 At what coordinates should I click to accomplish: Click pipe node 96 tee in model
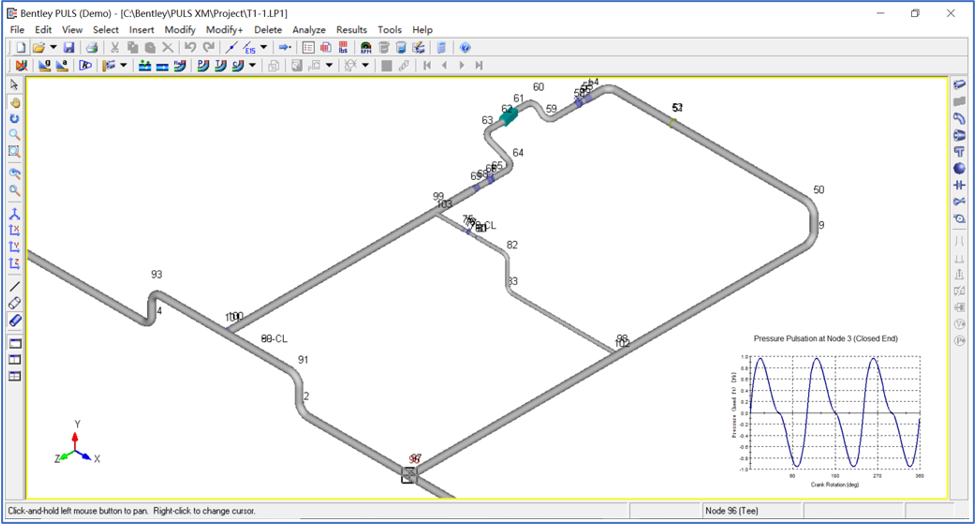pyautogui.click(x=409, y=474)
